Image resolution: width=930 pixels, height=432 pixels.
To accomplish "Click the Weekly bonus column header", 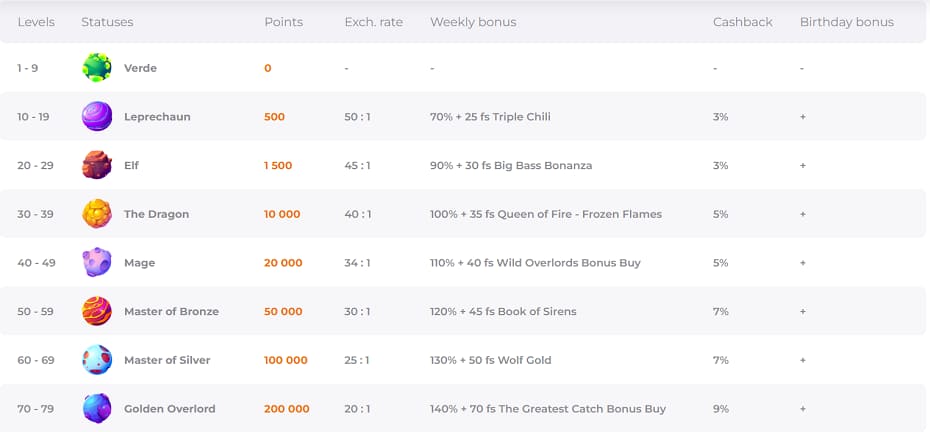I will (x=473, y=22).
